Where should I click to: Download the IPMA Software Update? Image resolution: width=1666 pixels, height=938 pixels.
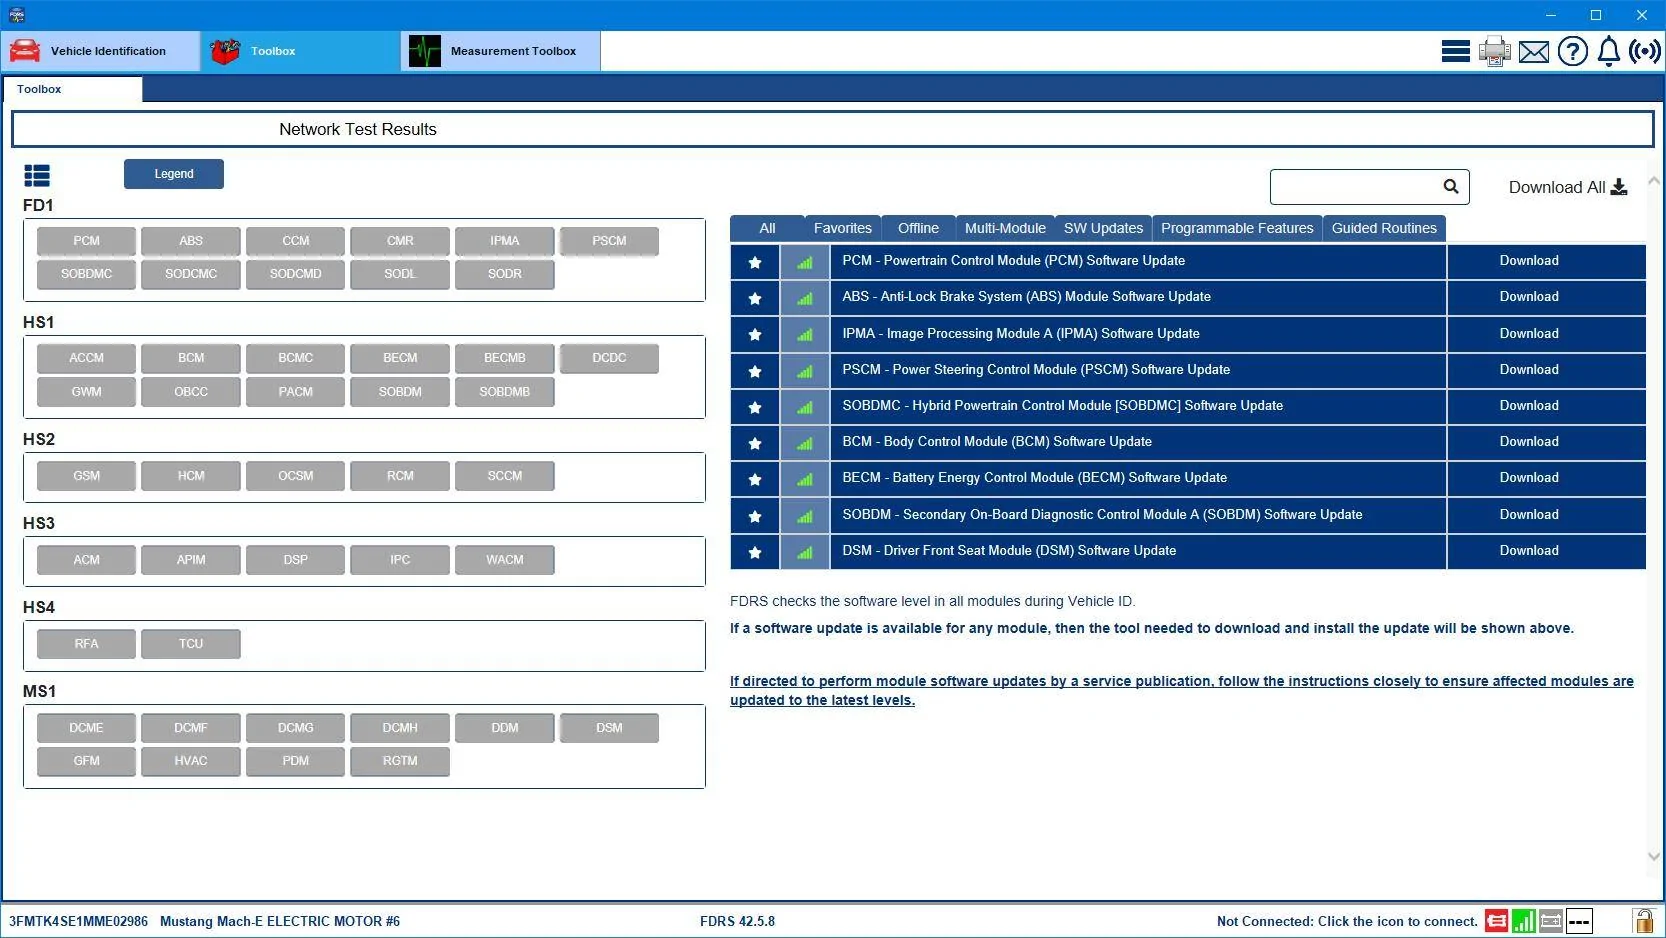(x=1529, y=334)
